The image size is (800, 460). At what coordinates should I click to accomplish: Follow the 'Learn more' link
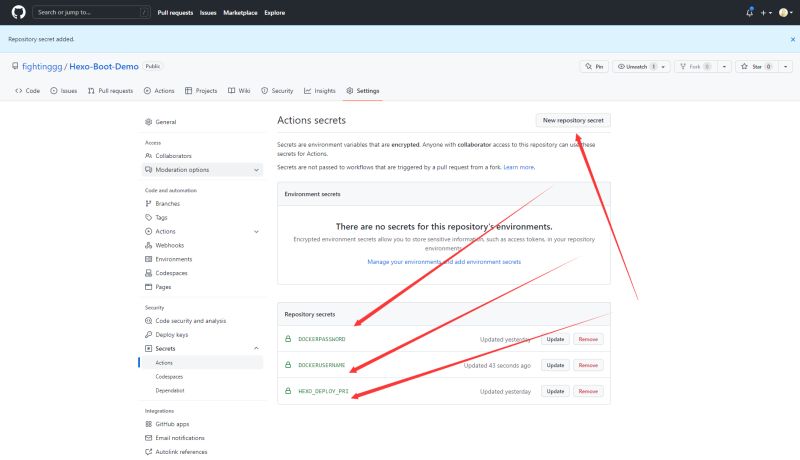(x=518, y=167)
